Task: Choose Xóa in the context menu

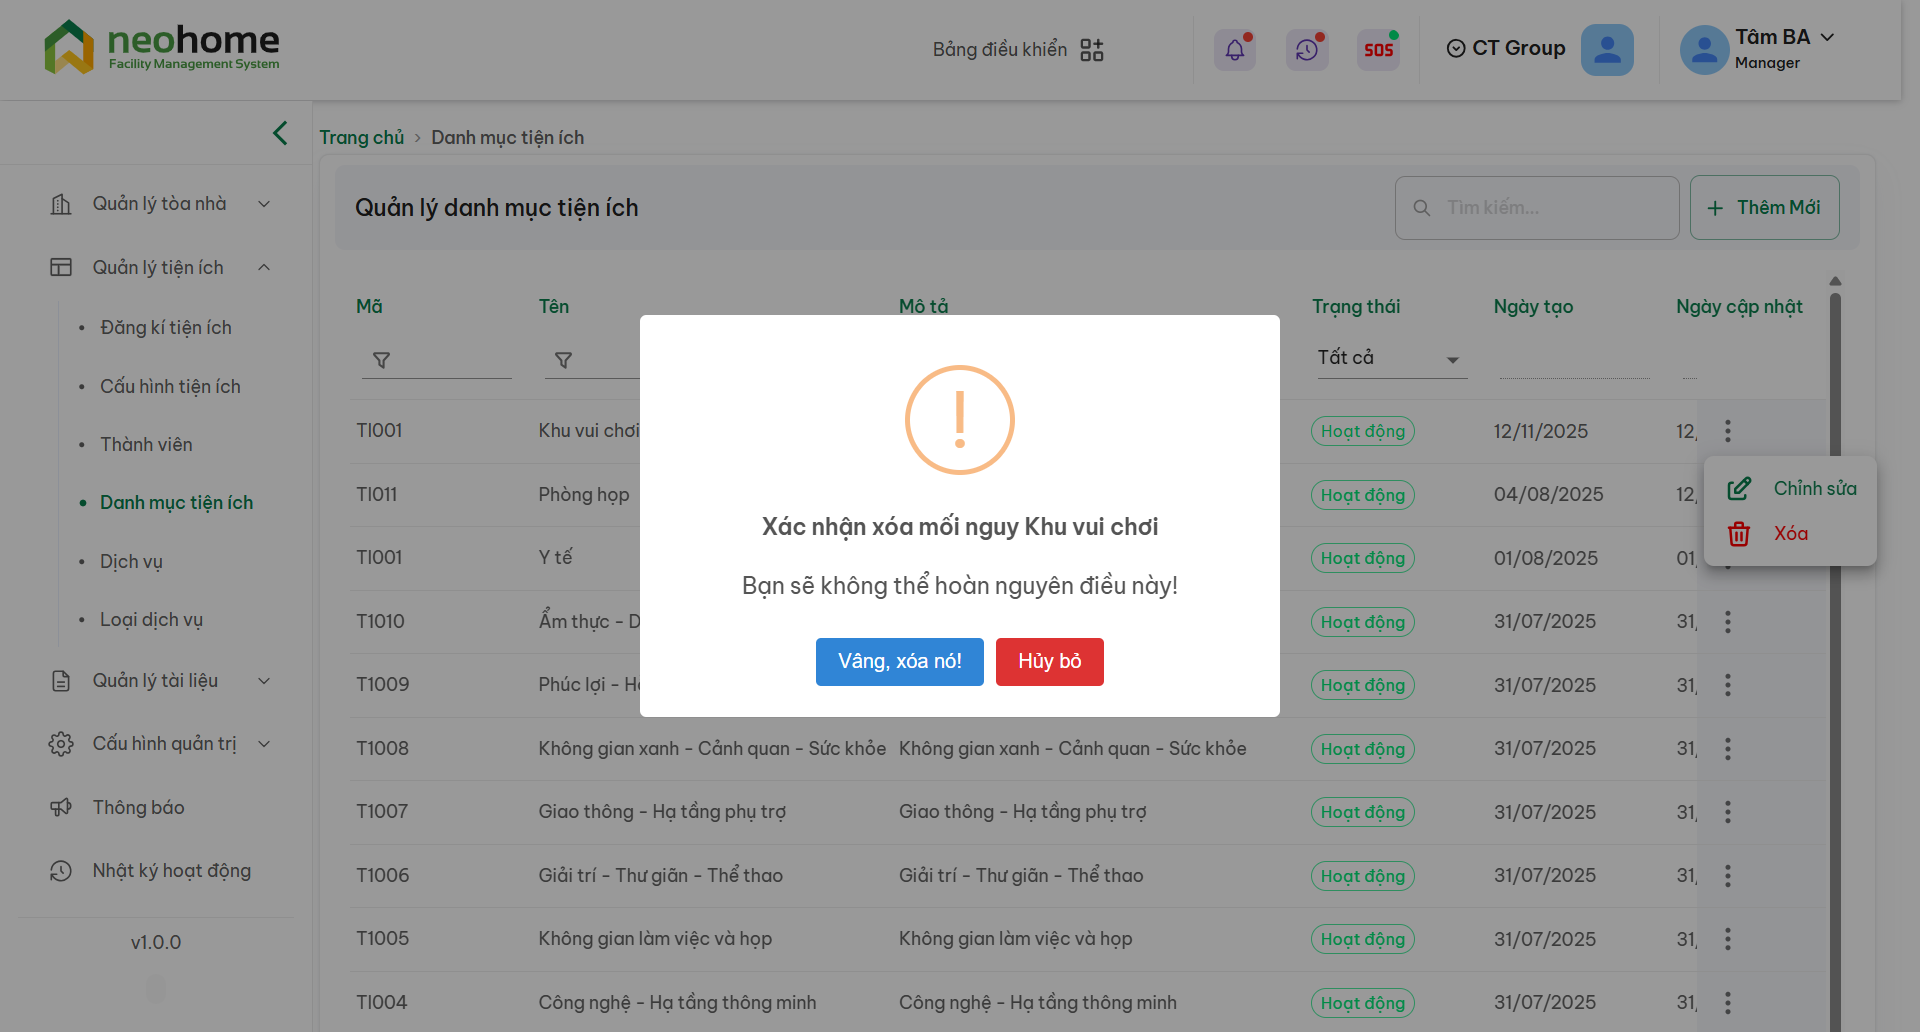Action: click(1790, 534)
